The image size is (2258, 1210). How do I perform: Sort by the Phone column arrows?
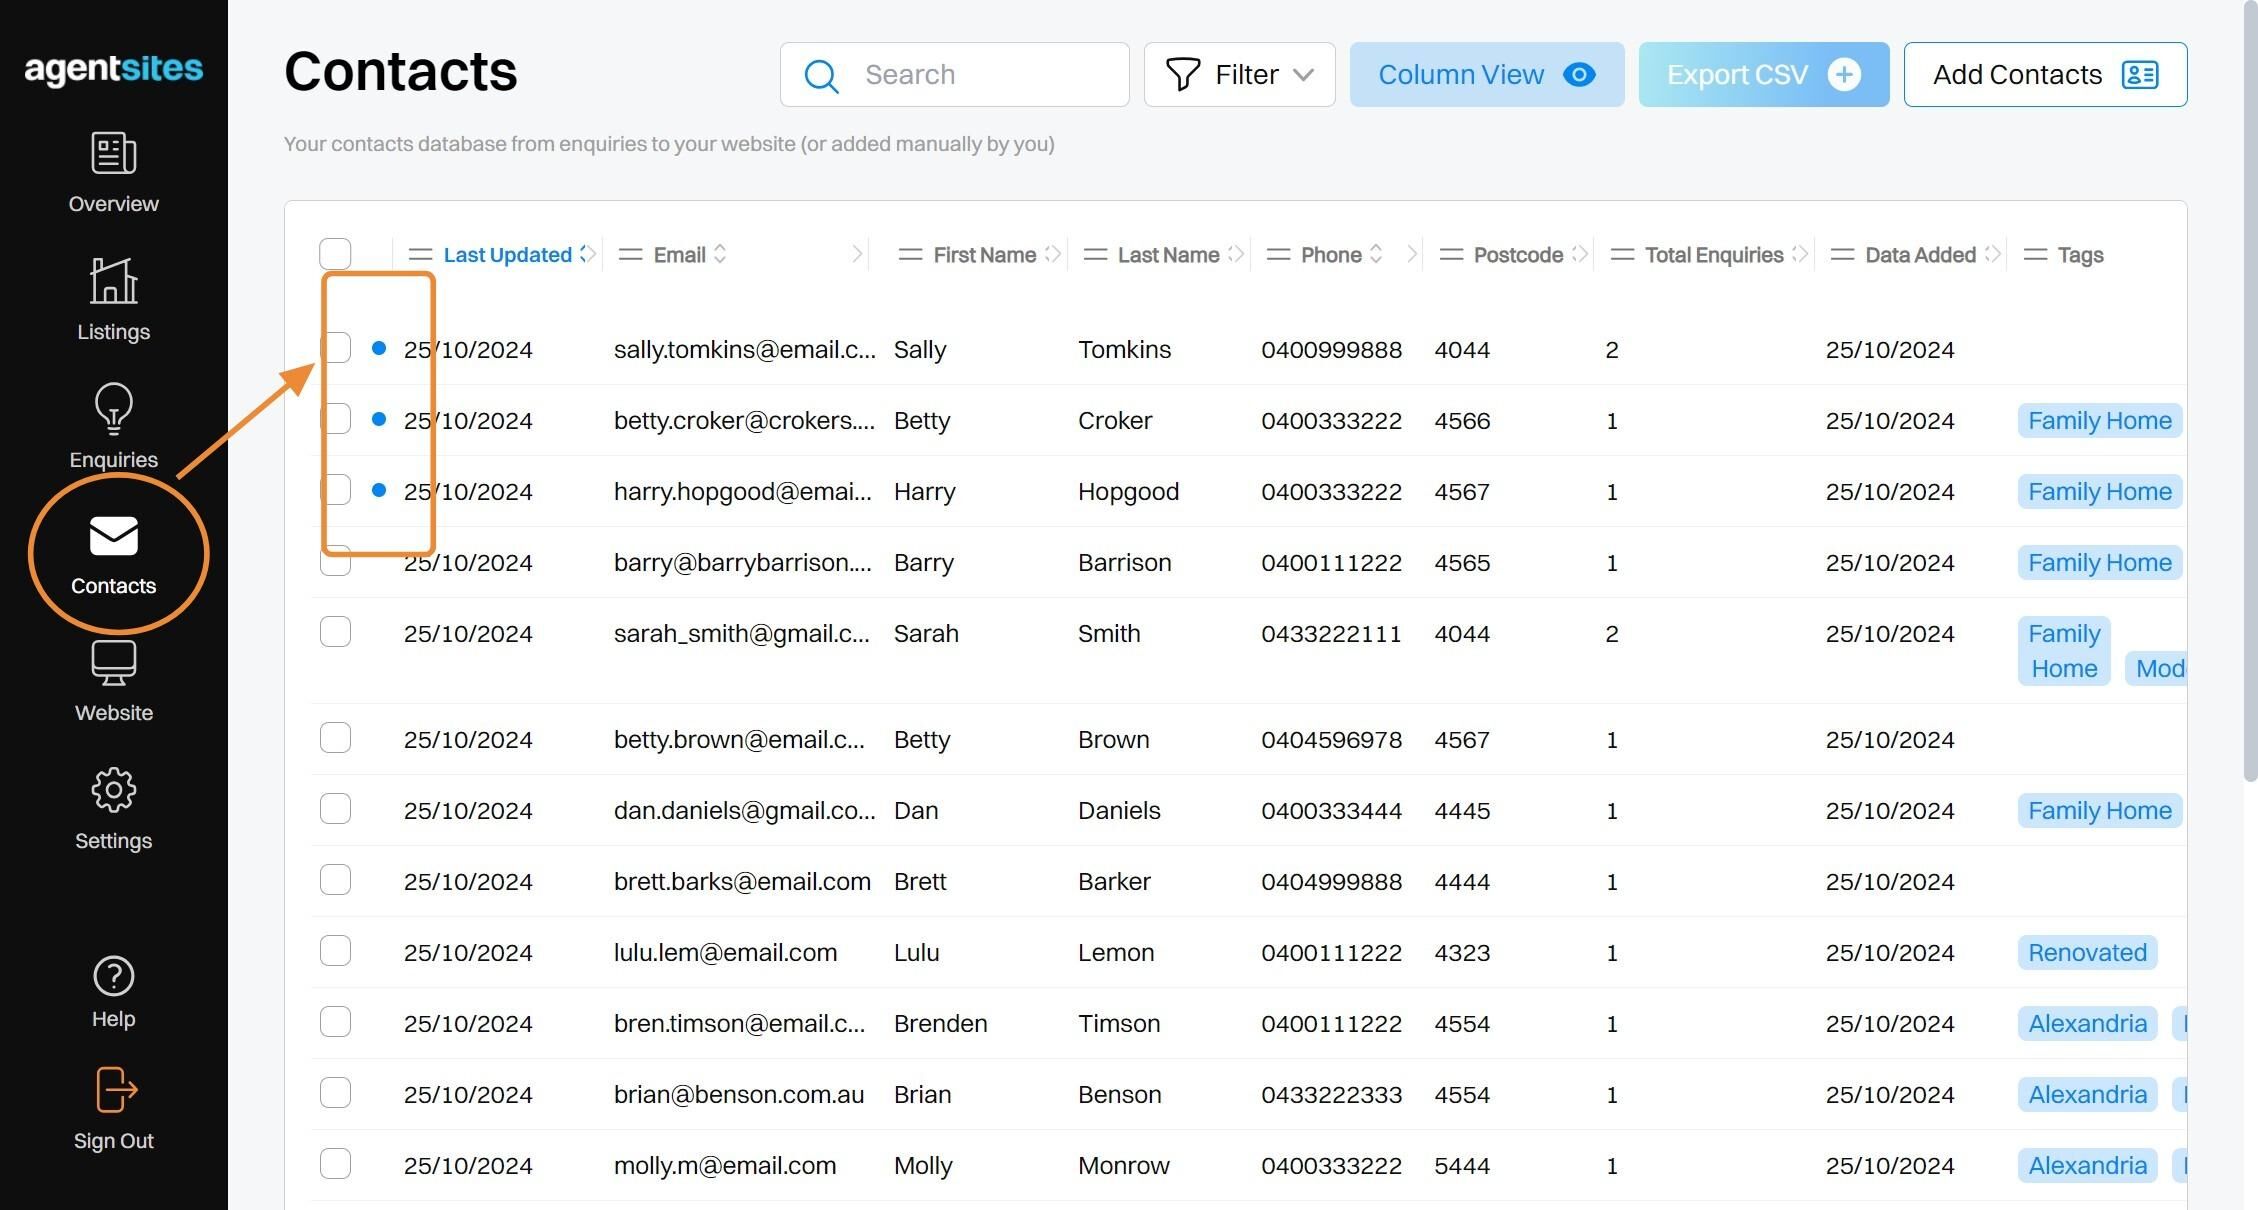pyautogui.click(x=1376, y=254)
